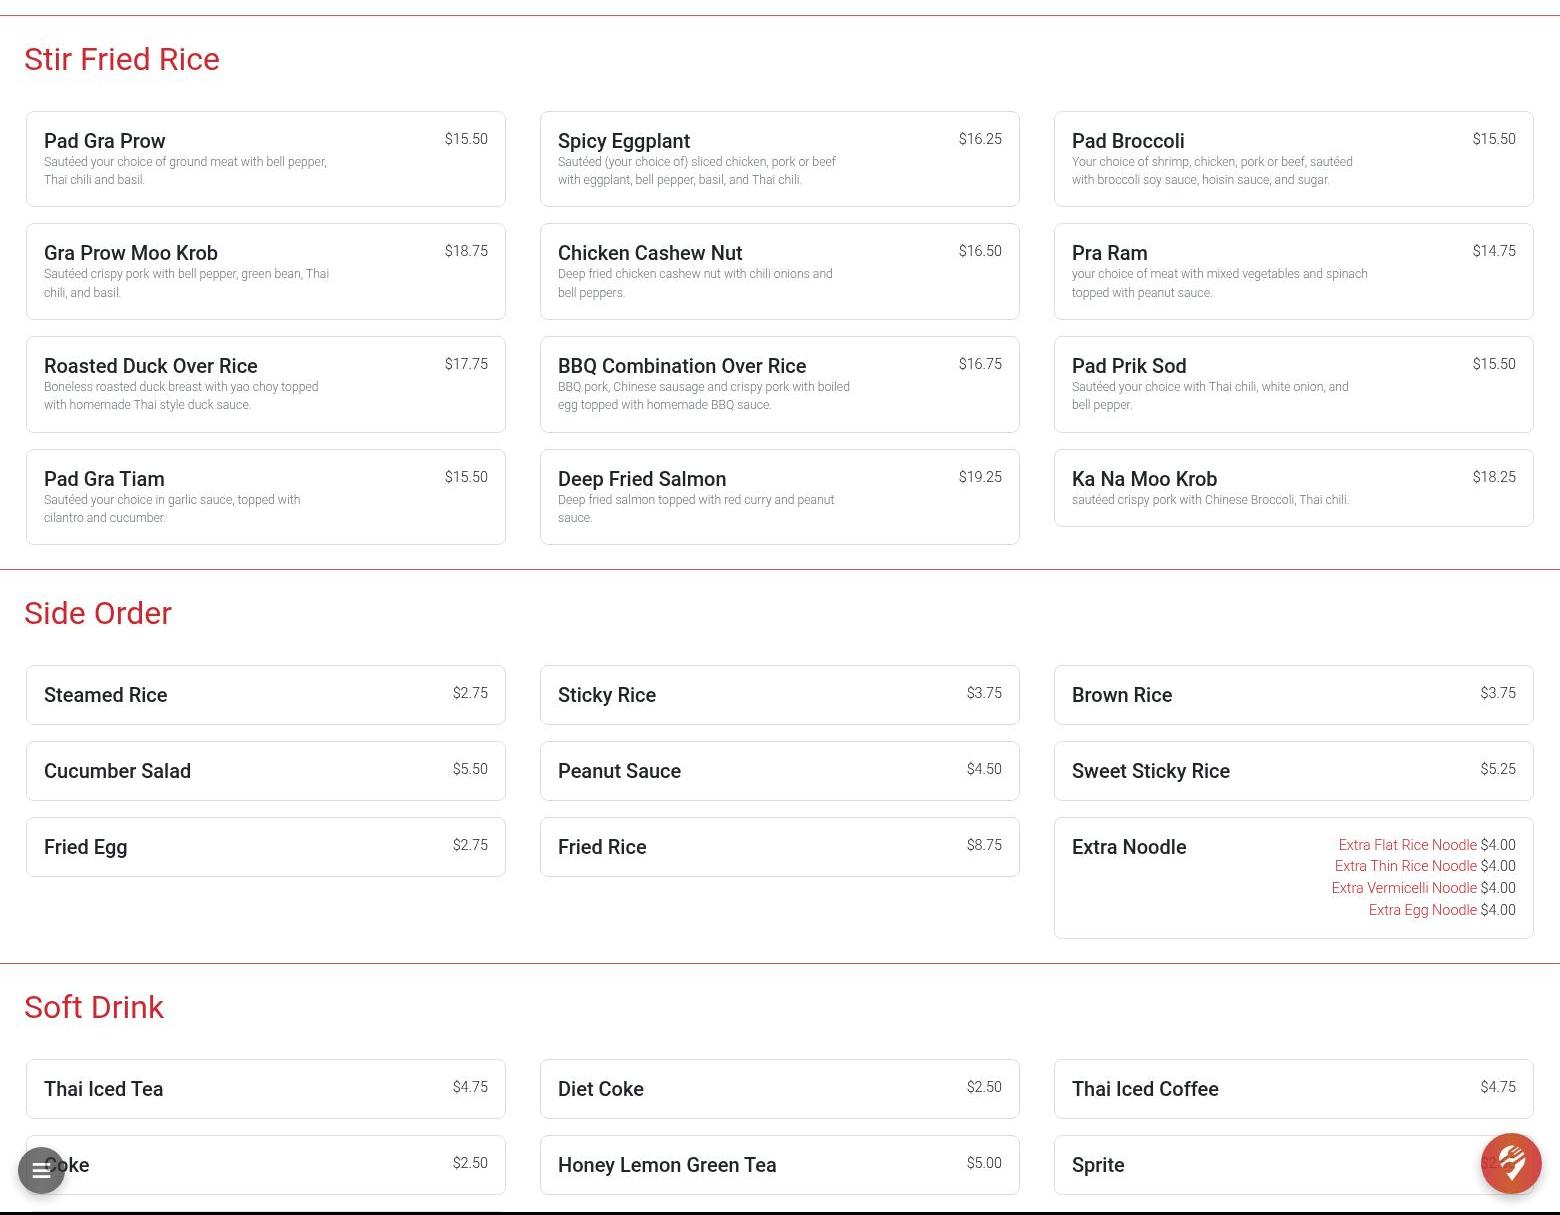
Task: Select the Sticky Rice side
Action: click(x=780, y=695)
